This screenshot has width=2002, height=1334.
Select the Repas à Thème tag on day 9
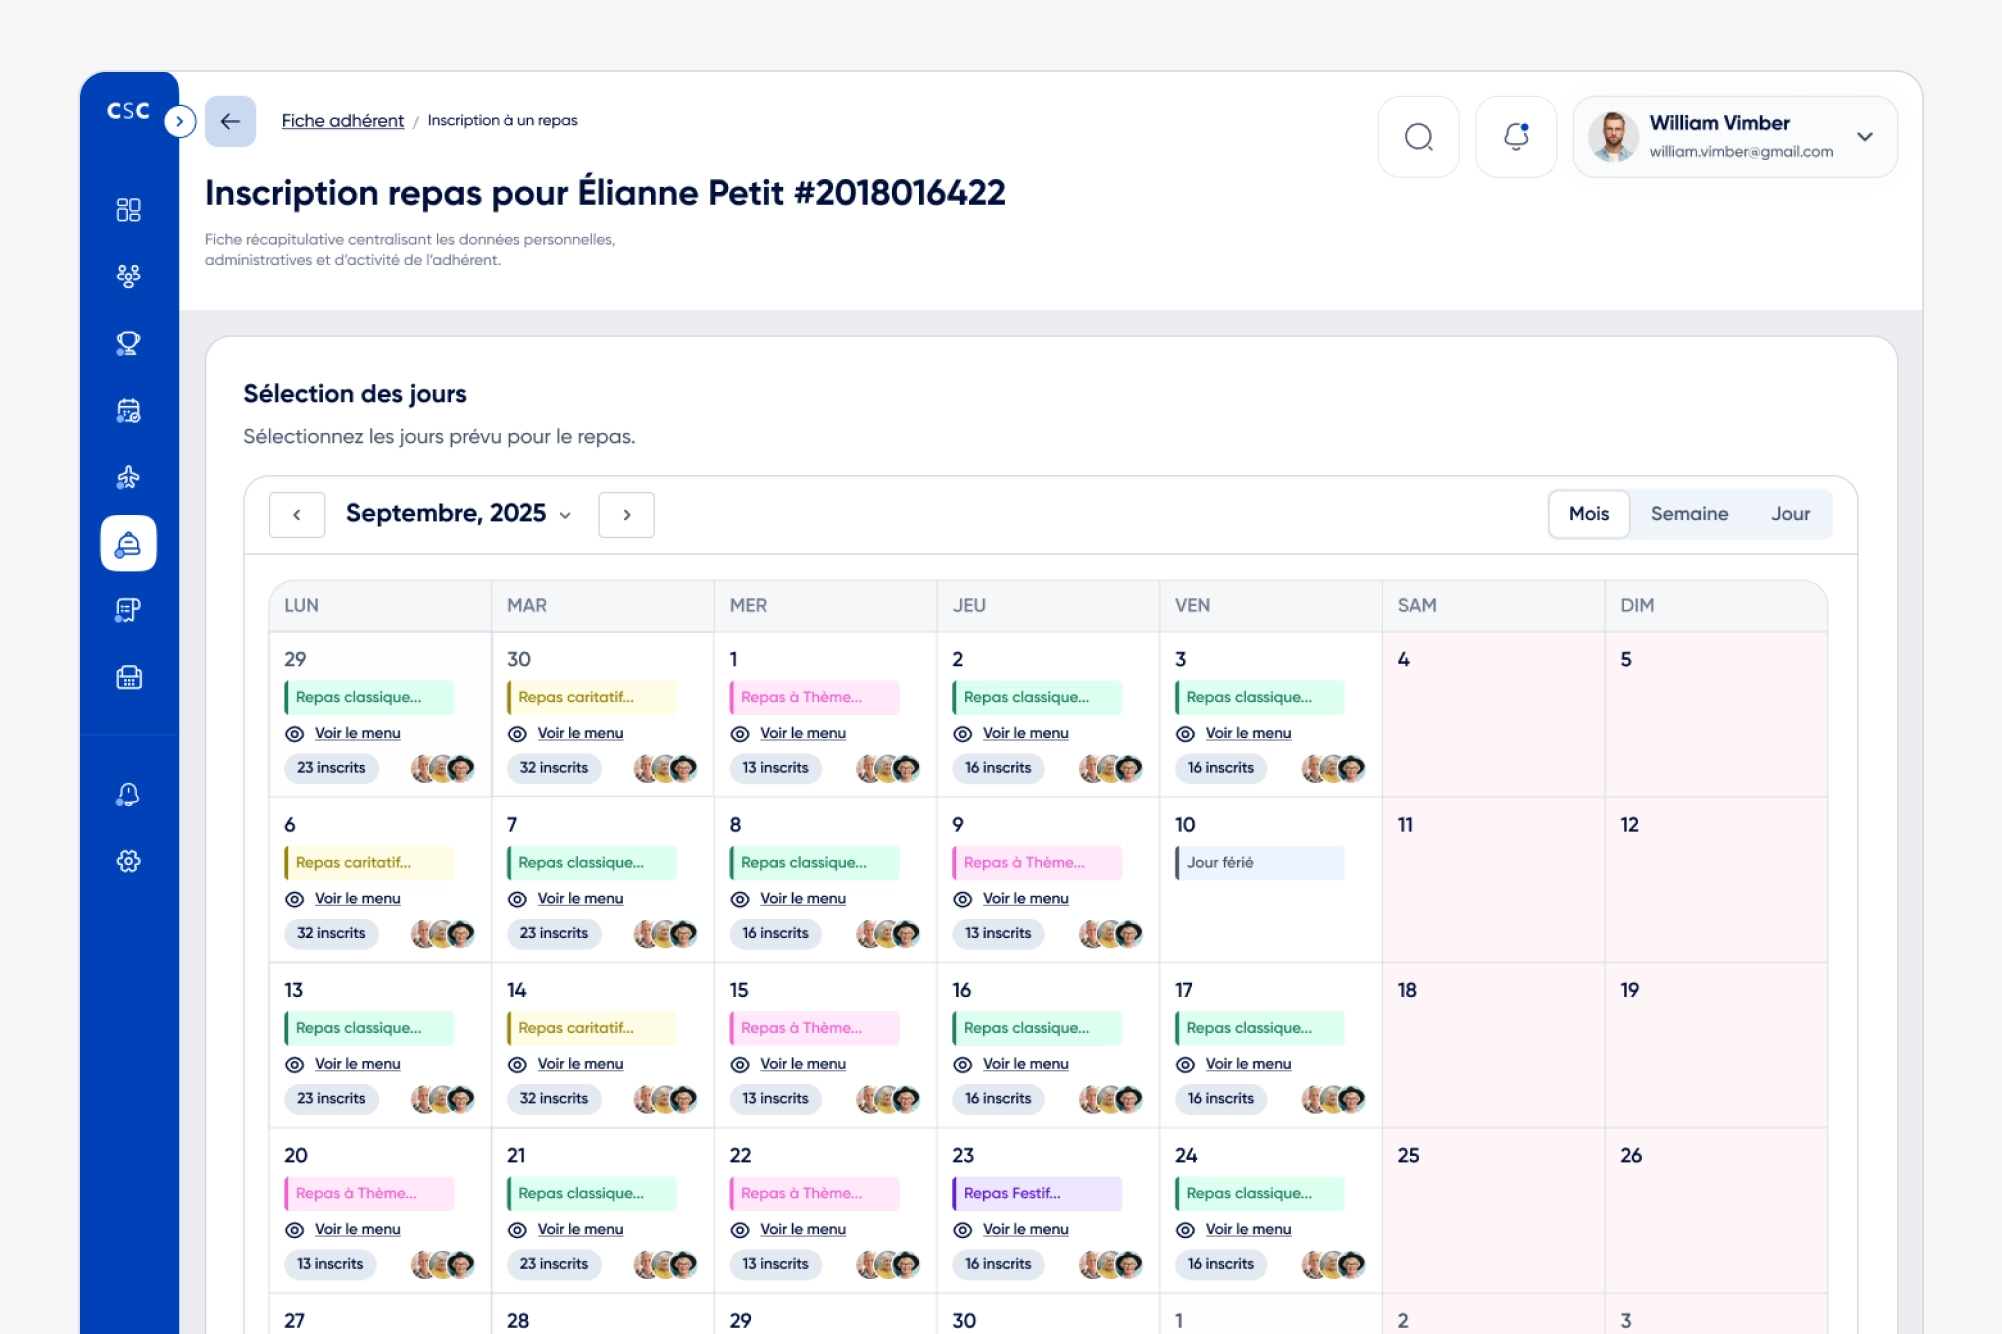tap(1037, 863)
